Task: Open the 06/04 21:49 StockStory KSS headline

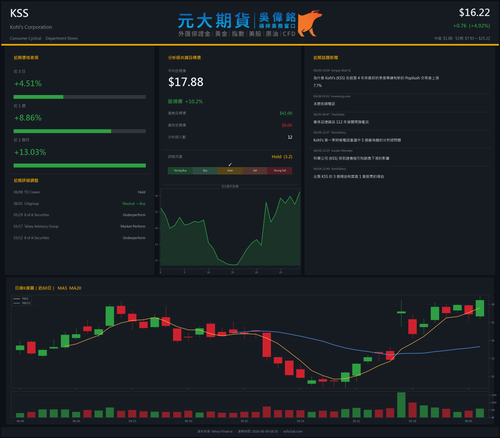Action: (x=348, y=177)
